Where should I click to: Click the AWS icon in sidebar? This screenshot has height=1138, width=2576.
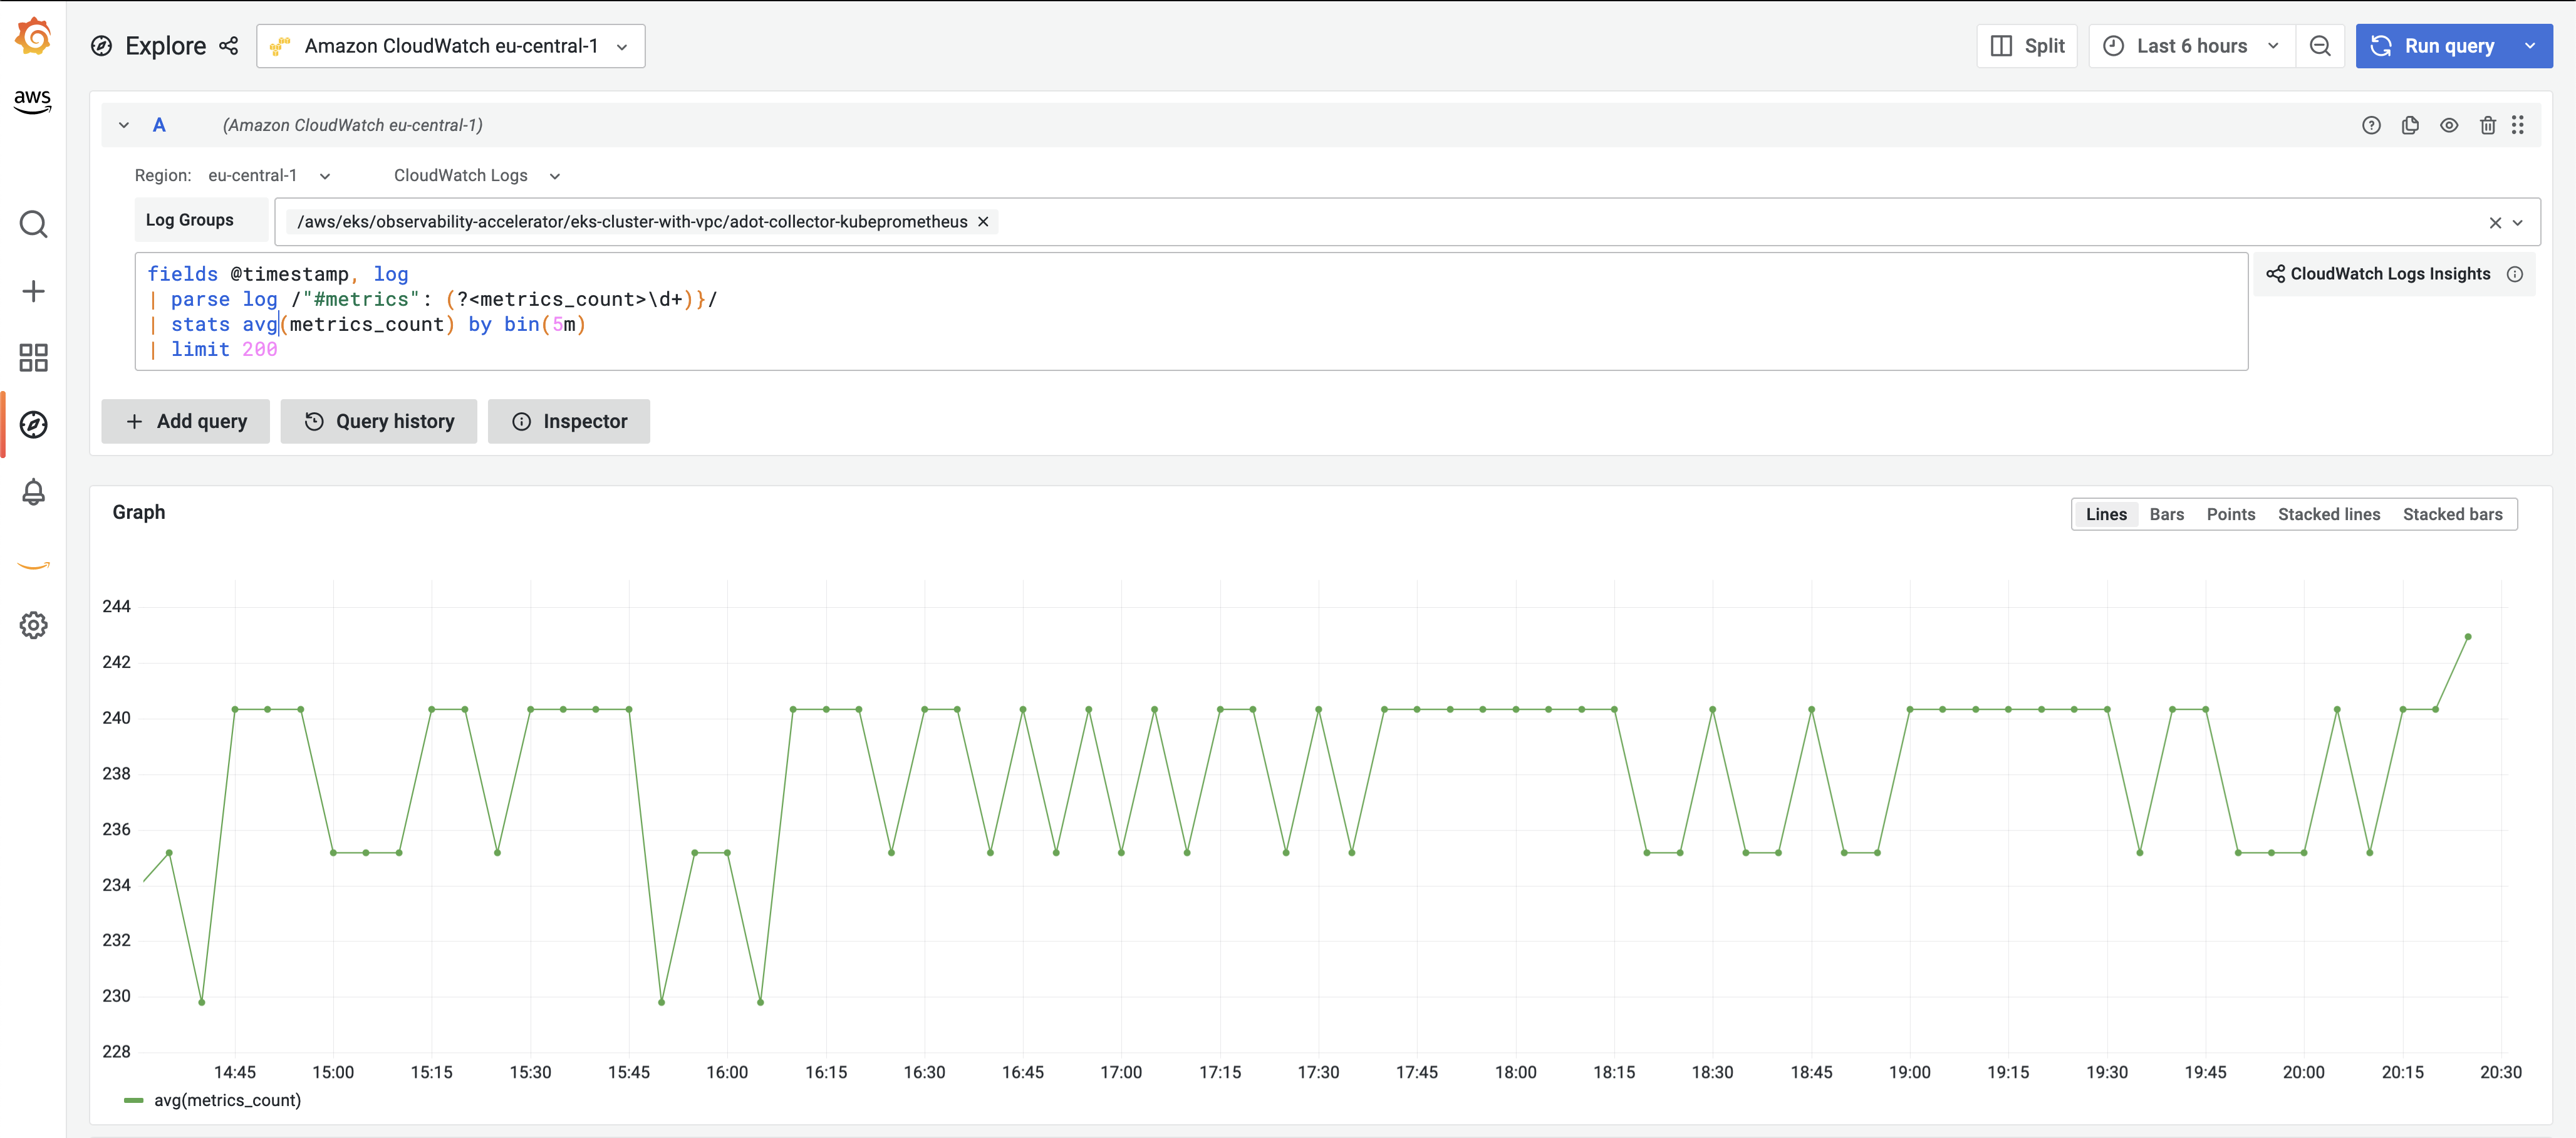point(33,101)
